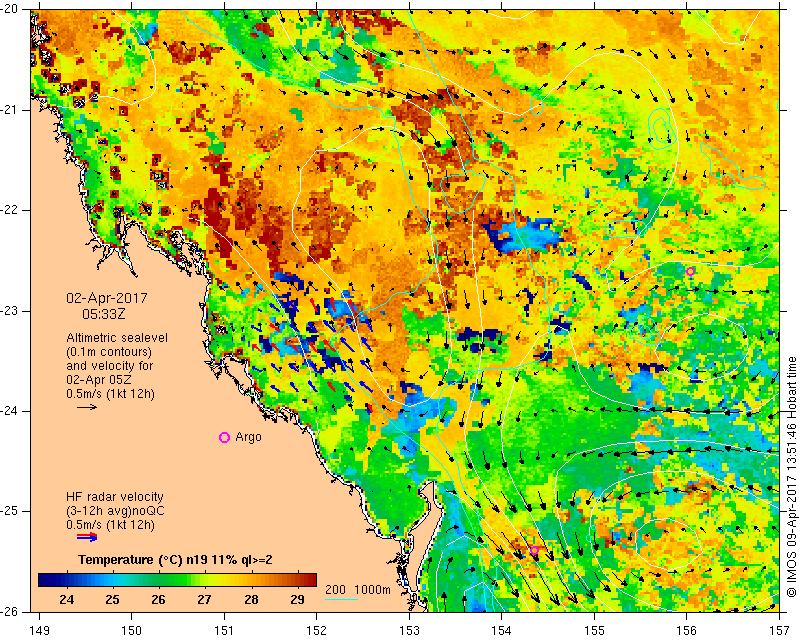
Task: Click the Argo float marker near 154.4E 25.4S
Action: [534, 550]
